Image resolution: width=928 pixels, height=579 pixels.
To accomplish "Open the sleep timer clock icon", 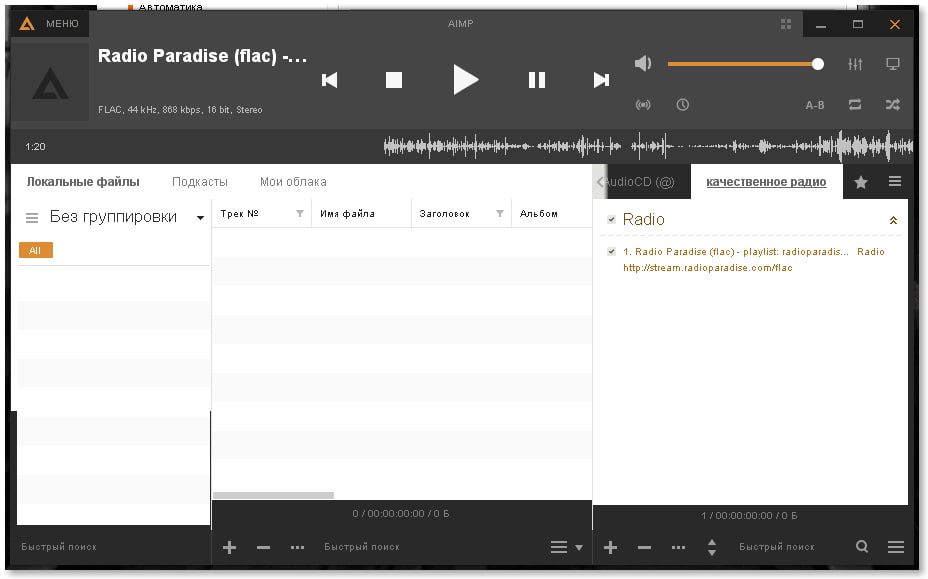I will point(682,105).
